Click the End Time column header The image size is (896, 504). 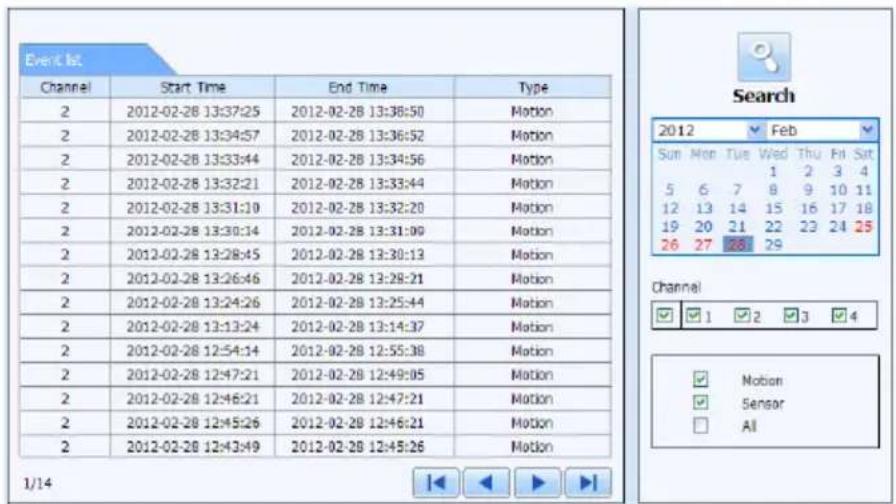click(365, 87)
